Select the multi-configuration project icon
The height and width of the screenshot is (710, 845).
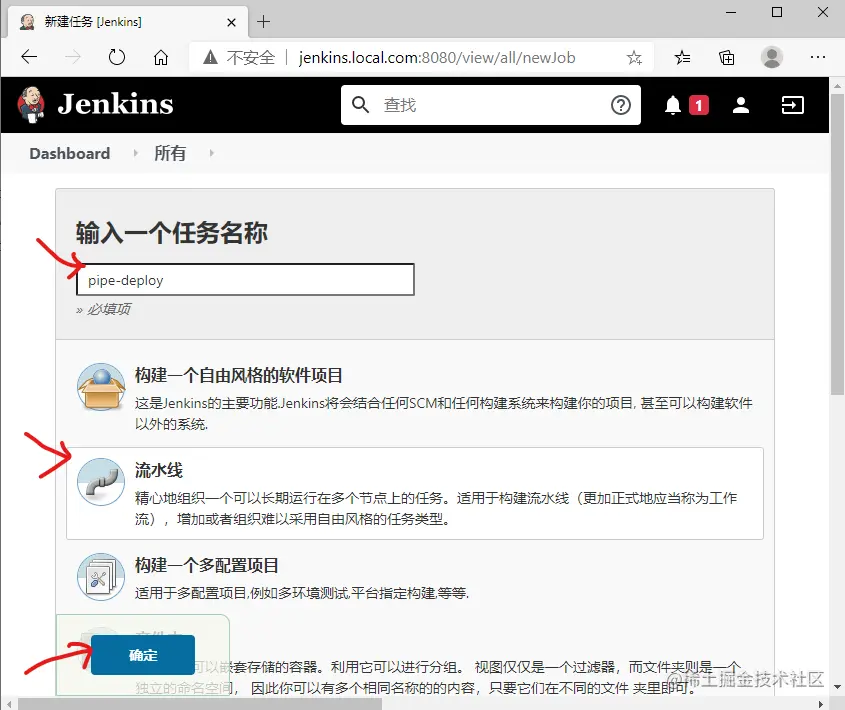click(x=101, y=577)
